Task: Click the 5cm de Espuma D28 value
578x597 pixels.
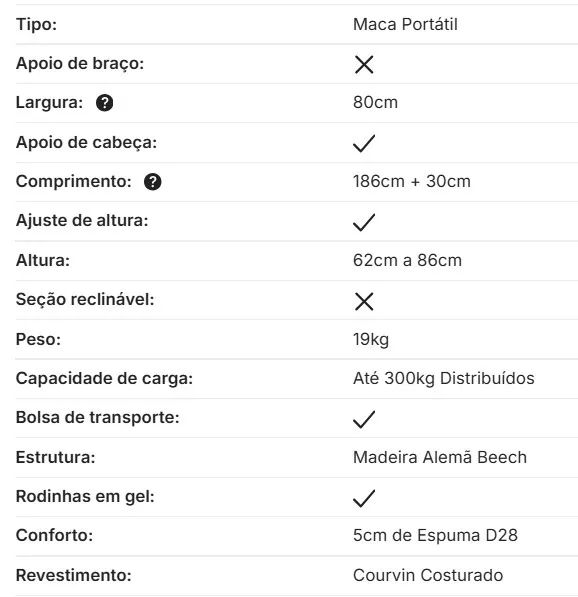Action: (x=435, y=535)
